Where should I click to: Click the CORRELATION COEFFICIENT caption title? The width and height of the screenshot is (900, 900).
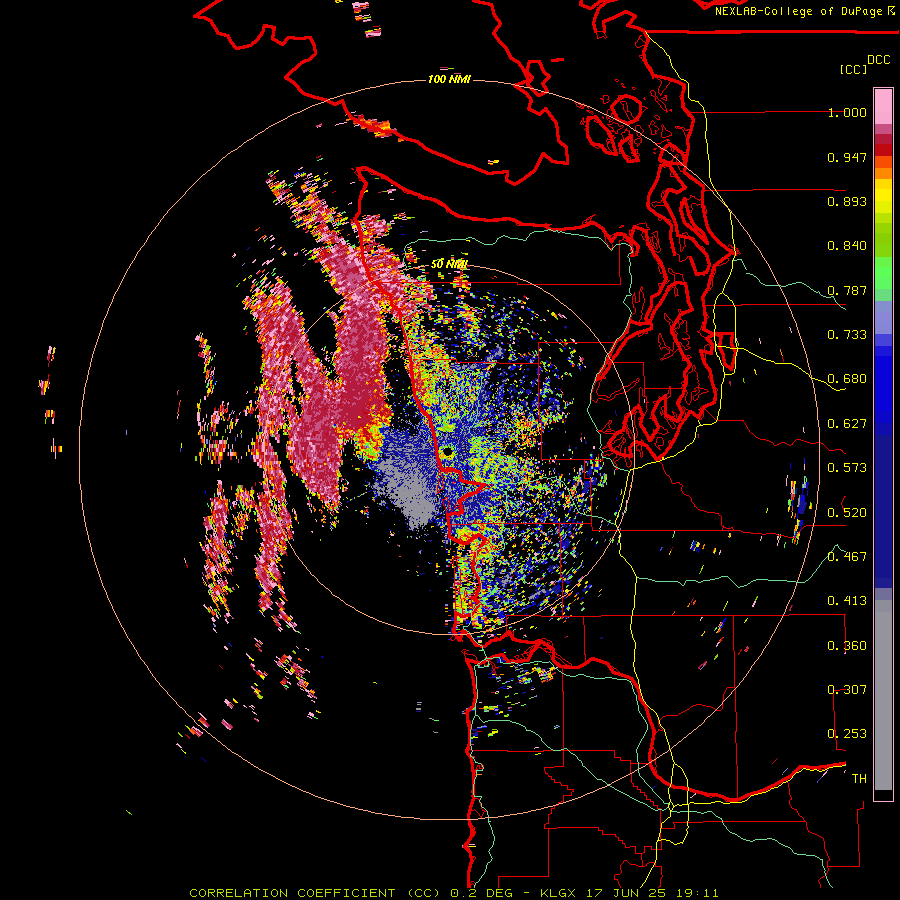[292, 893]
